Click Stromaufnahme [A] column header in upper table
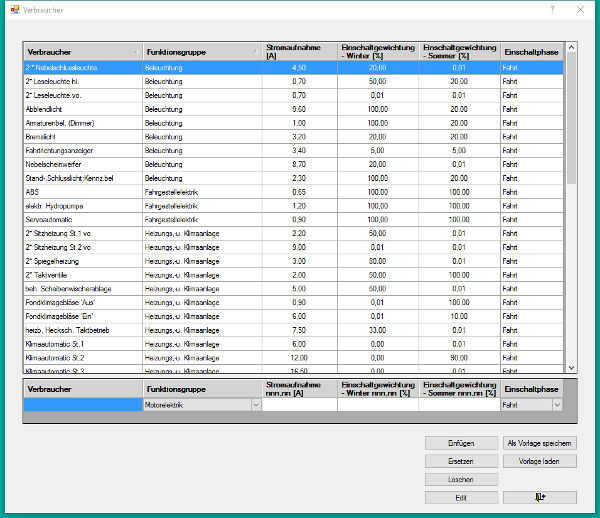Screen dimensions: 600x518 coord(300,52)
